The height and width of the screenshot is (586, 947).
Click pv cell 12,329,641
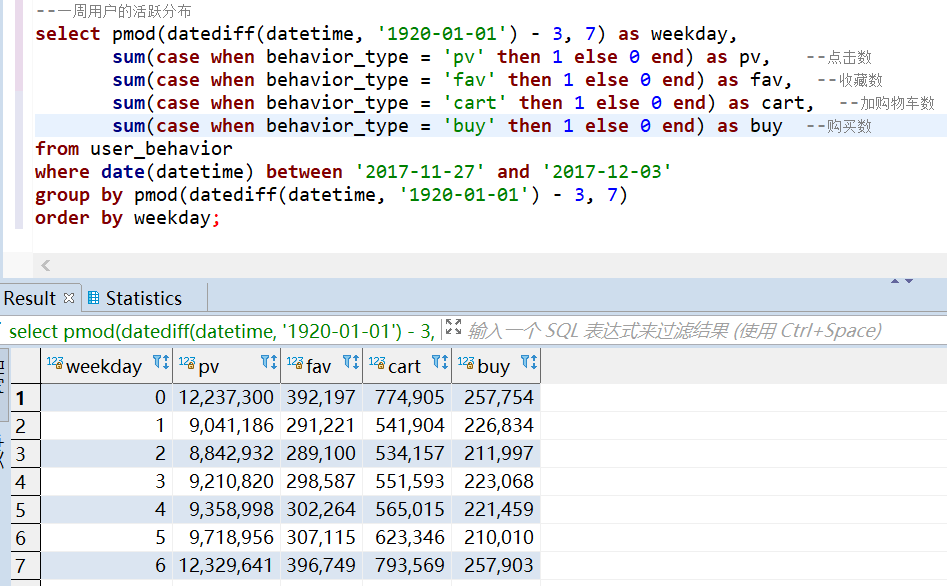click(226, 565)
